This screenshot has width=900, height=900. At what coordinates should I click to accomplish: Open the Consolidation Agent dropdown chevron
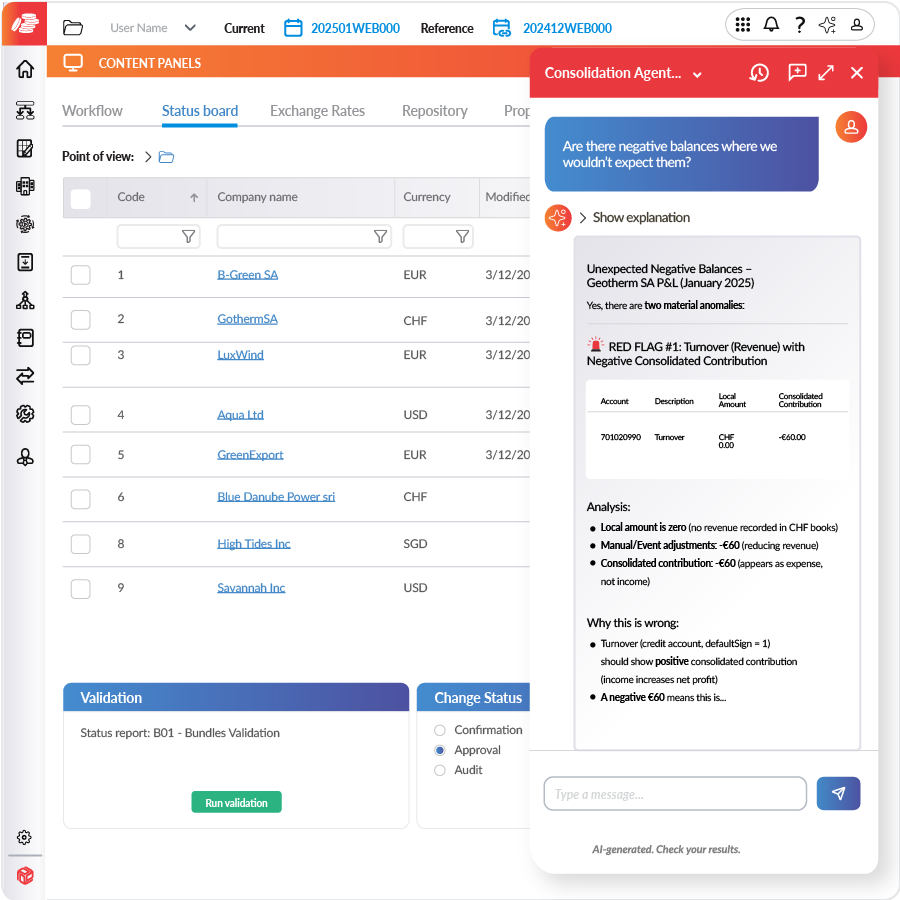point(697,74)
